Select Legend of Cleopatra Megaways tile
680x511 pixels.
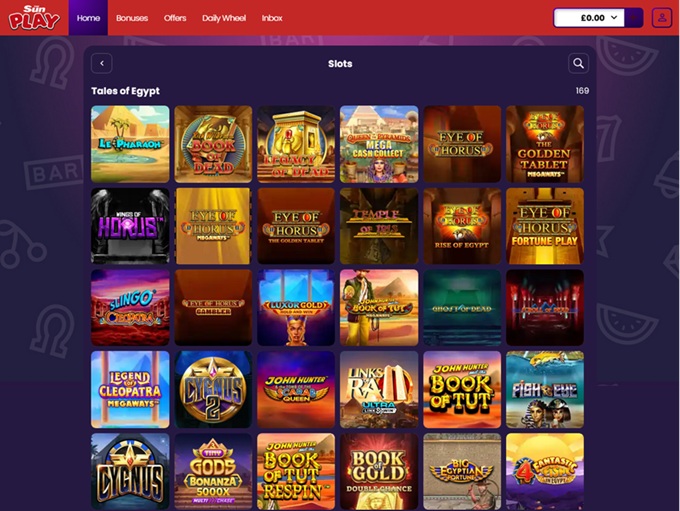click(130, 390)
